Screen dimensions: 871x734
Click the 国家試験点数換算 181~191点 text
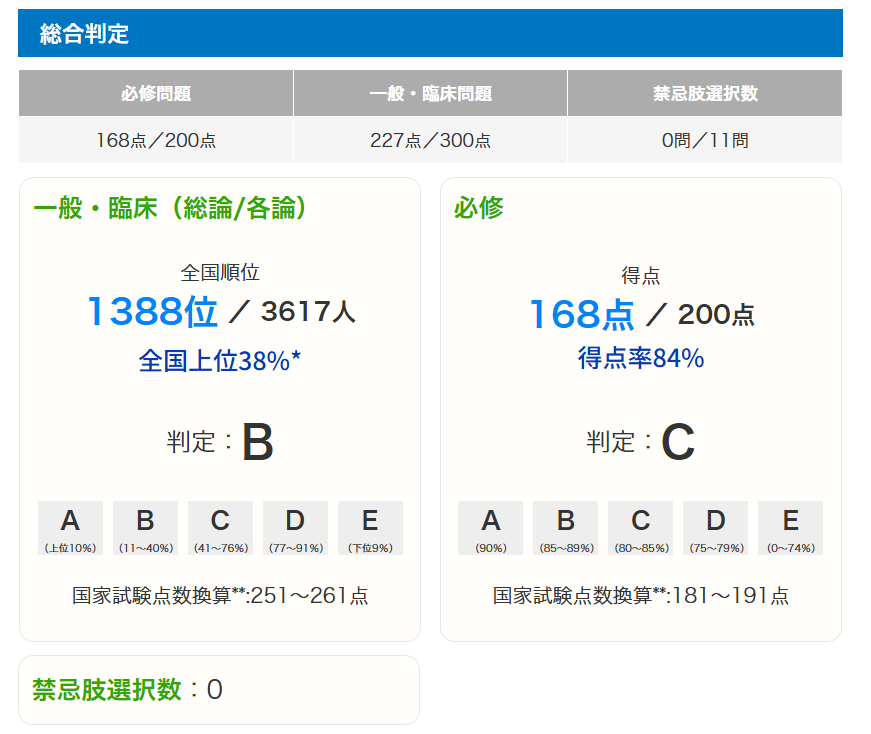(x=640, y=596)
